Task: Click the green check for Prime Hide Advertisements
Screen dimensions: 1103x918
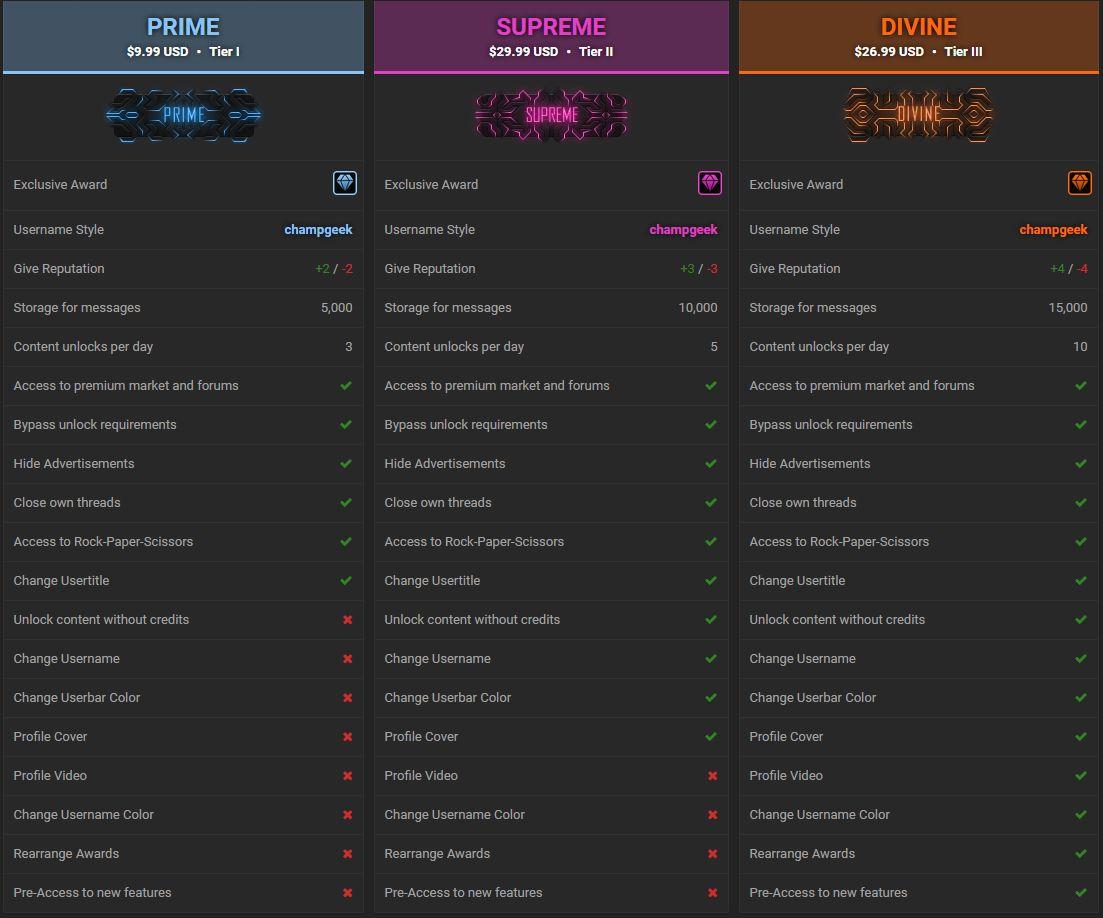Action: click(x=346, y=464)
